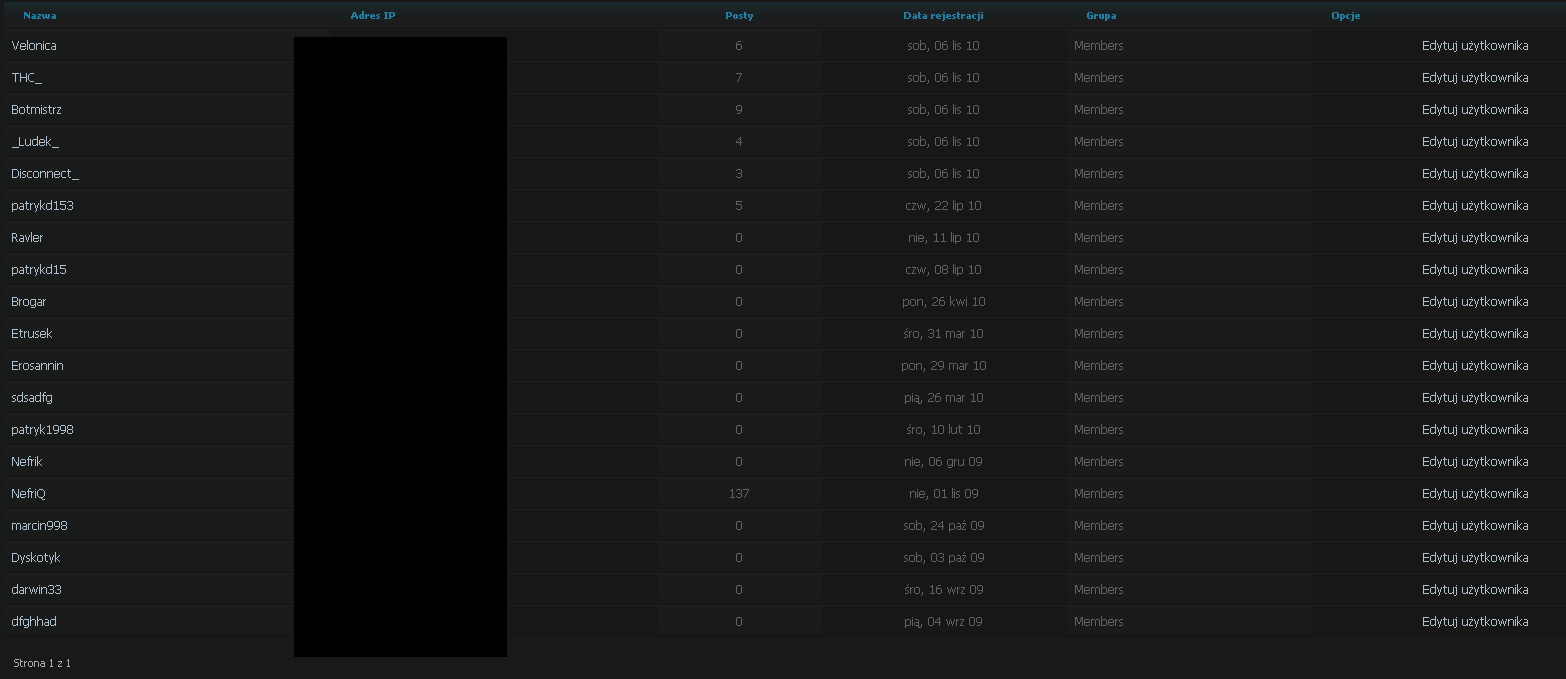The width and height of the screenshot is (1566, 679).
Task: Open Edytuj użytkownika for darwin33
Action: click(1475, 590)
